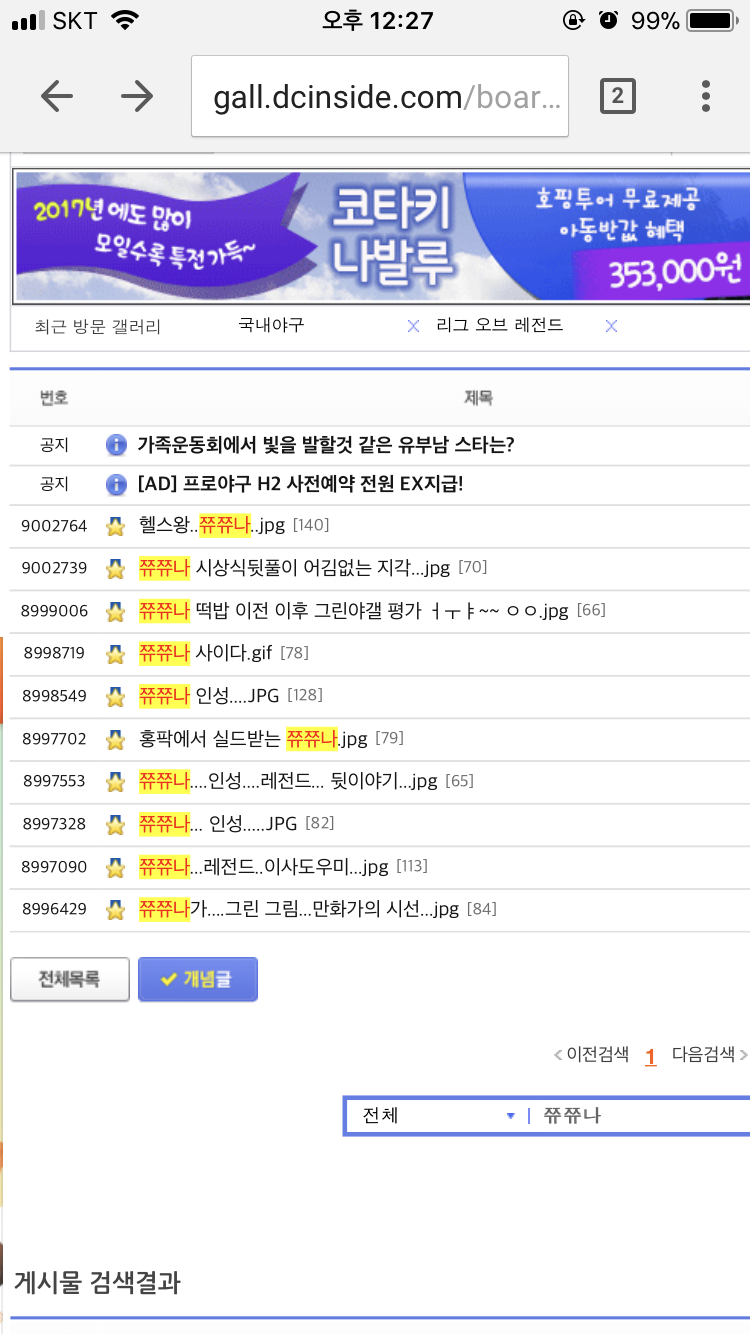Remove 국내야구 from recent galleries

coord(413,327)
